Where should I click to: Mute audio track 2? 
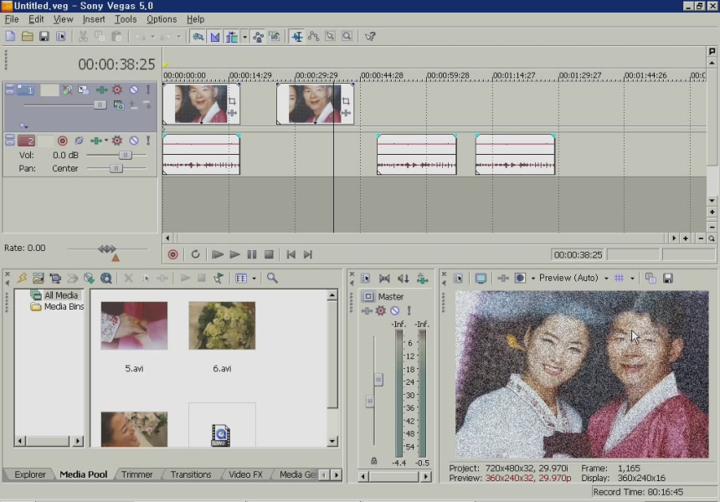134,141
